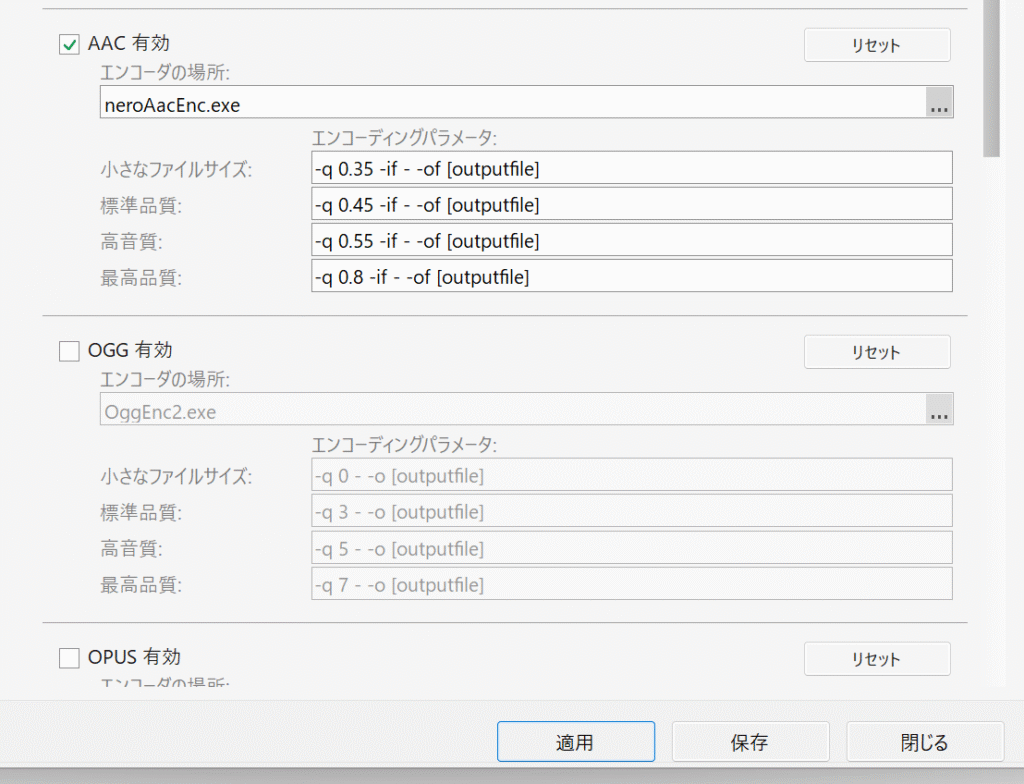Enable the OPUS 有効 checkbox
The width and height of the screenshot is (1024, 784).
[x=70, y=658]
